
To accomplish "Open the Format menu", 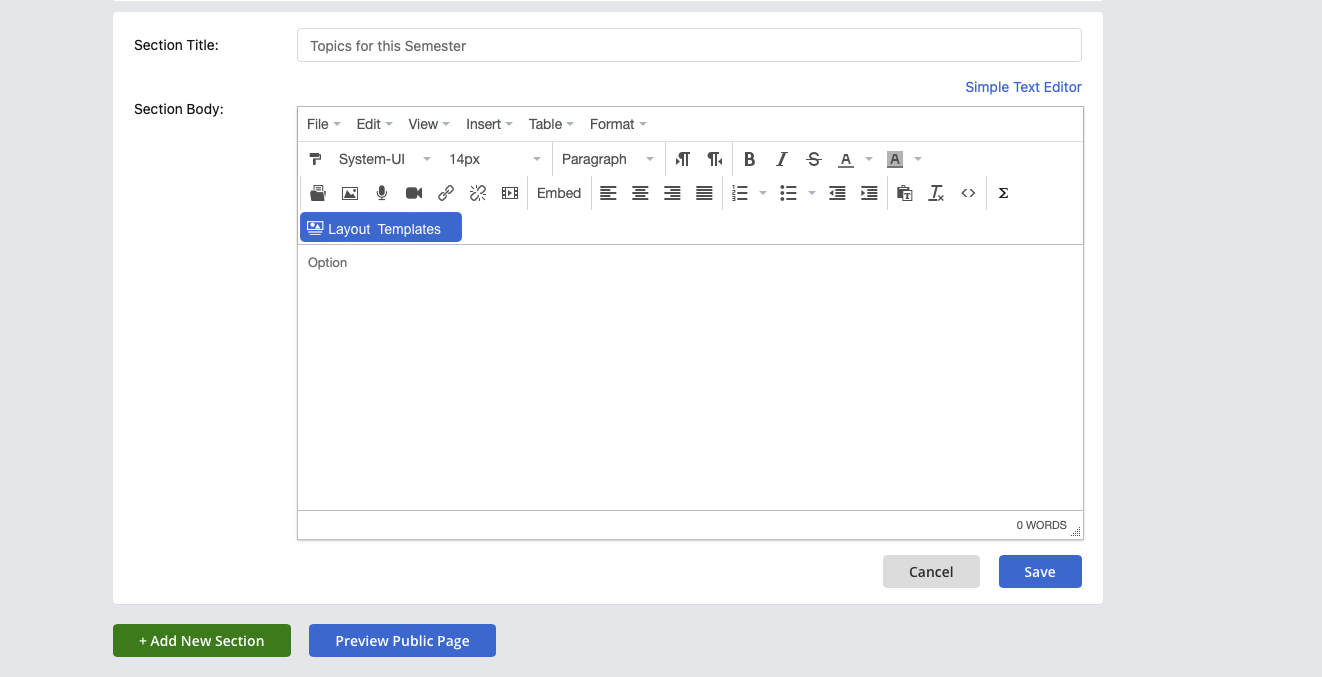I will click(618, 124).
